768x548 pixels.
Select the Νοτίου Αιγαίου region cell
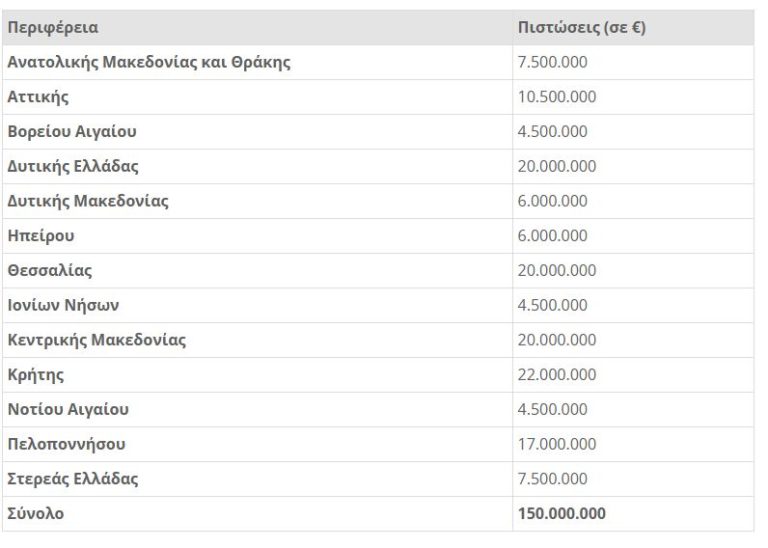coord(68,409)
